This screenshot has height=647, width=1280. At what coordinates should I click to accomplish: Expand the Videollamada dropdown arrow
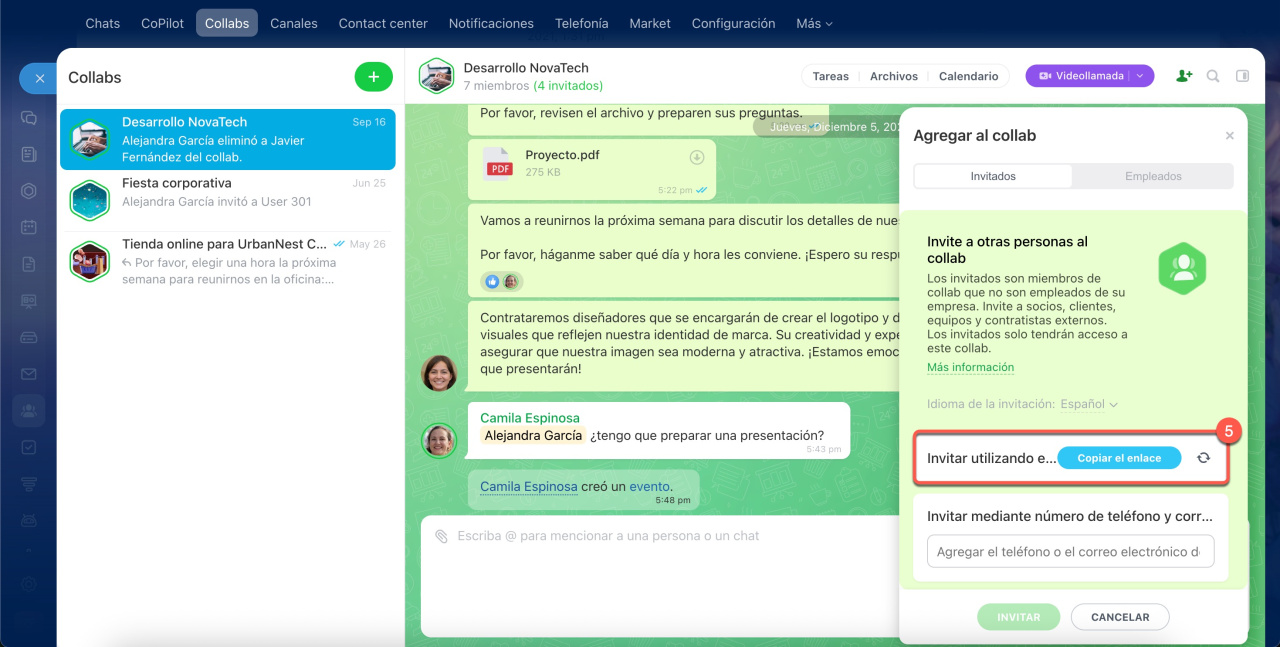[x=1140, y=76]
